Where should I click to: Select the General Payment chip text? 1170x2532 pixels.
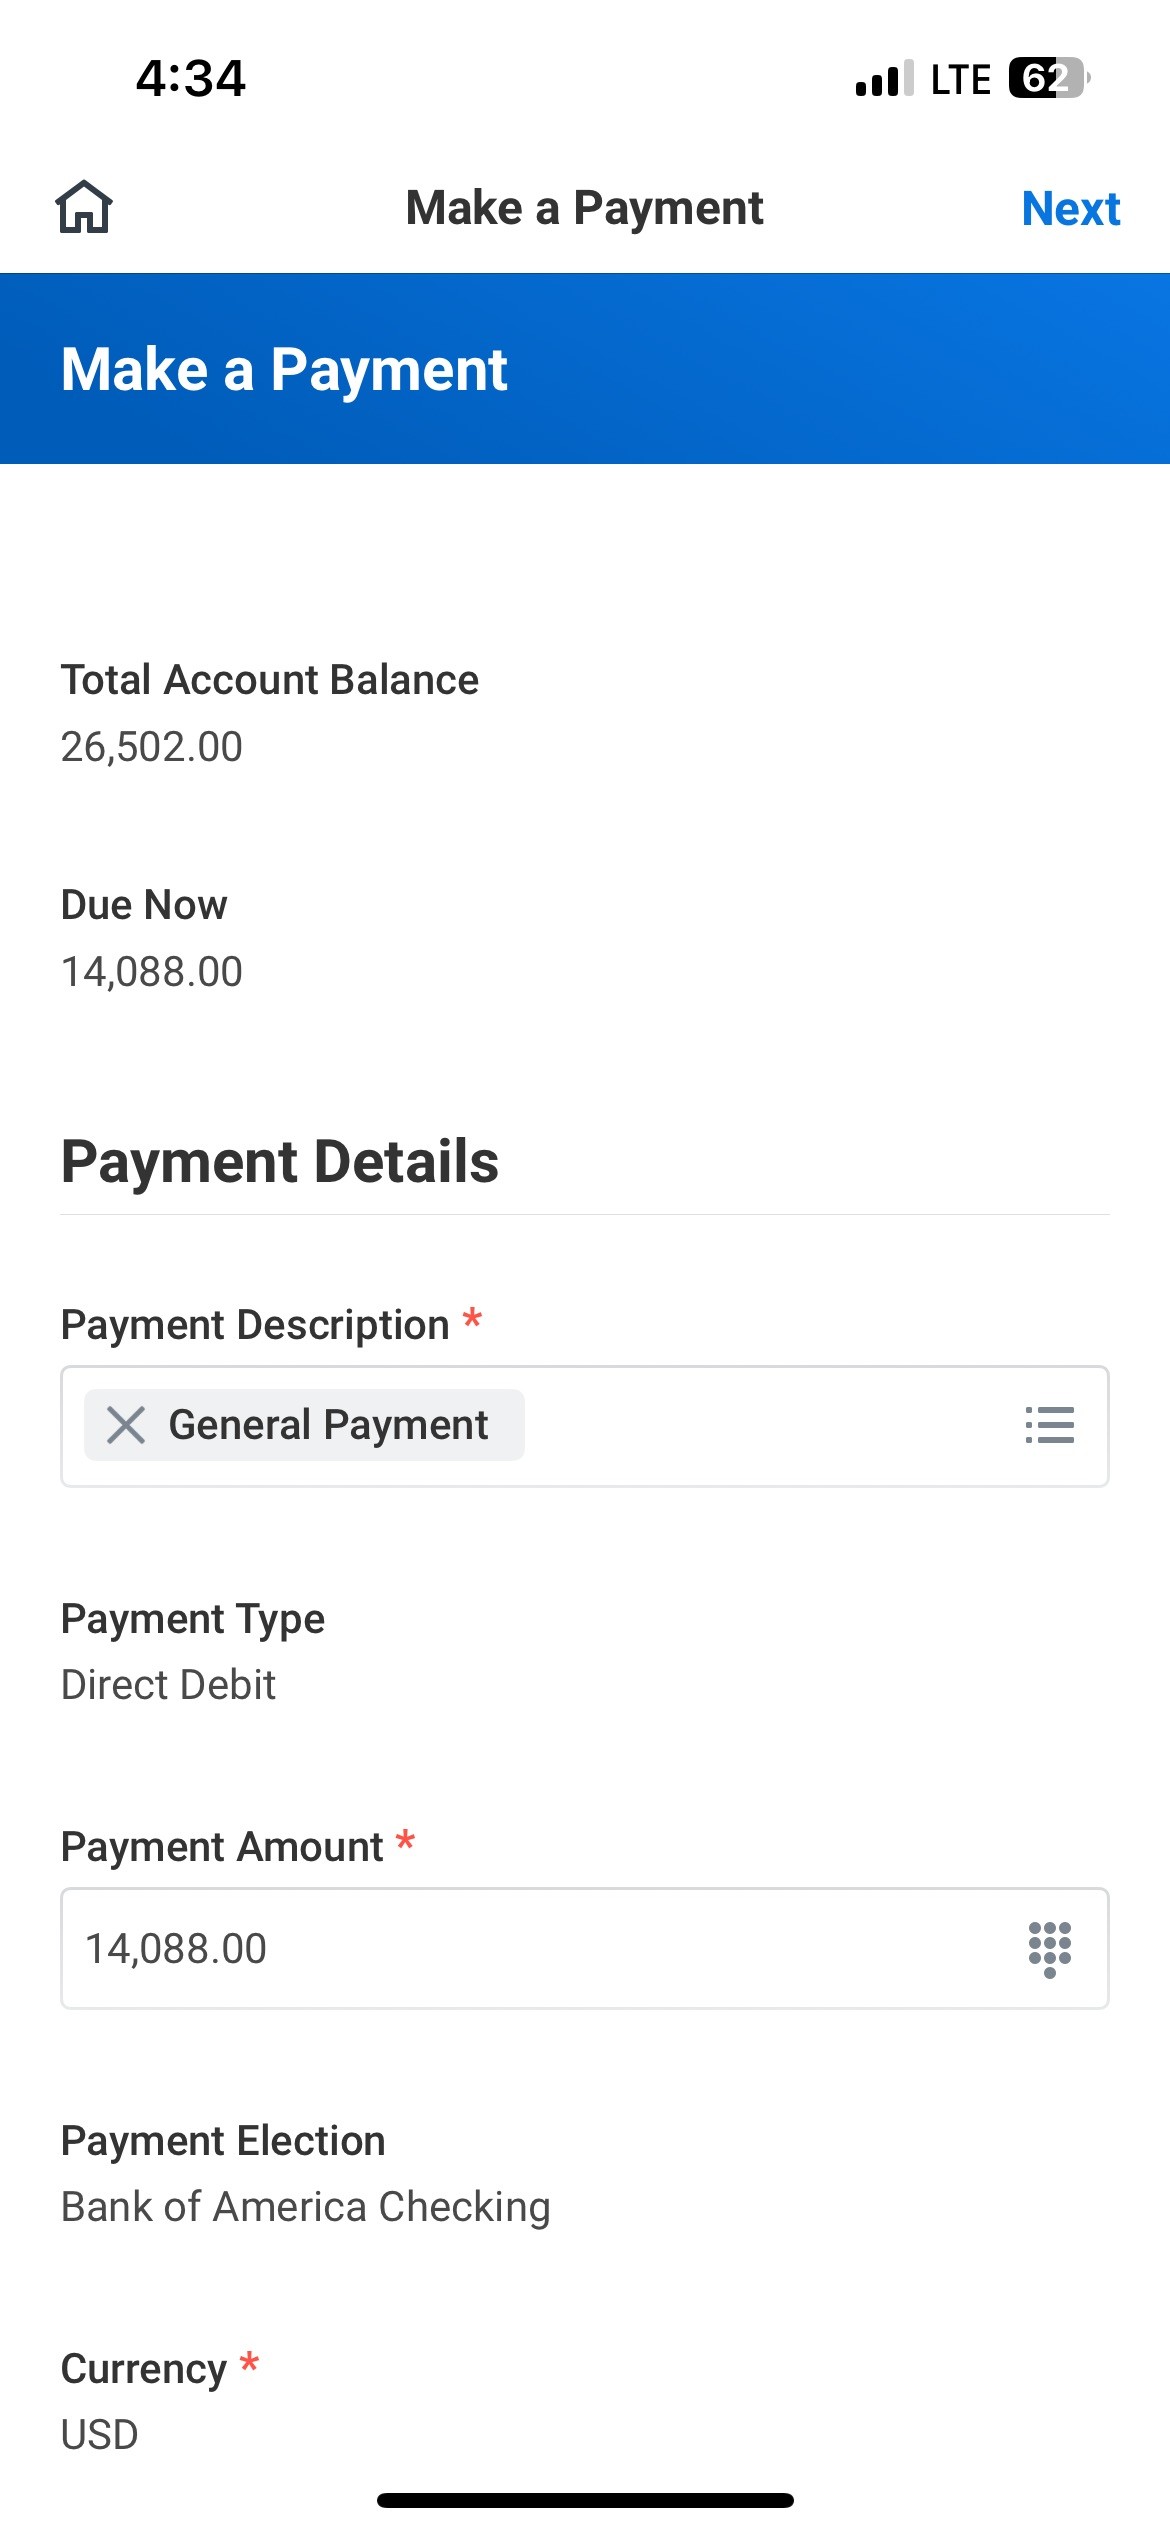[x=328, y=1425]
